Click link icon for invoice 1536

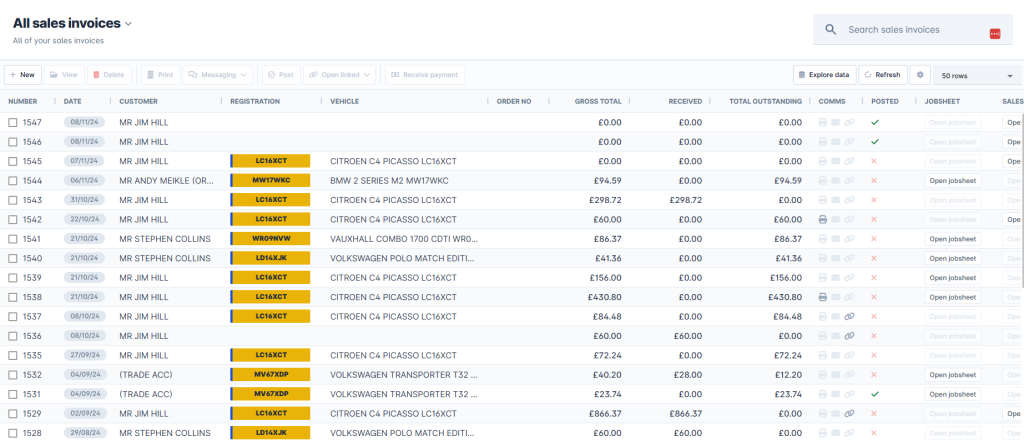[849, 336]
